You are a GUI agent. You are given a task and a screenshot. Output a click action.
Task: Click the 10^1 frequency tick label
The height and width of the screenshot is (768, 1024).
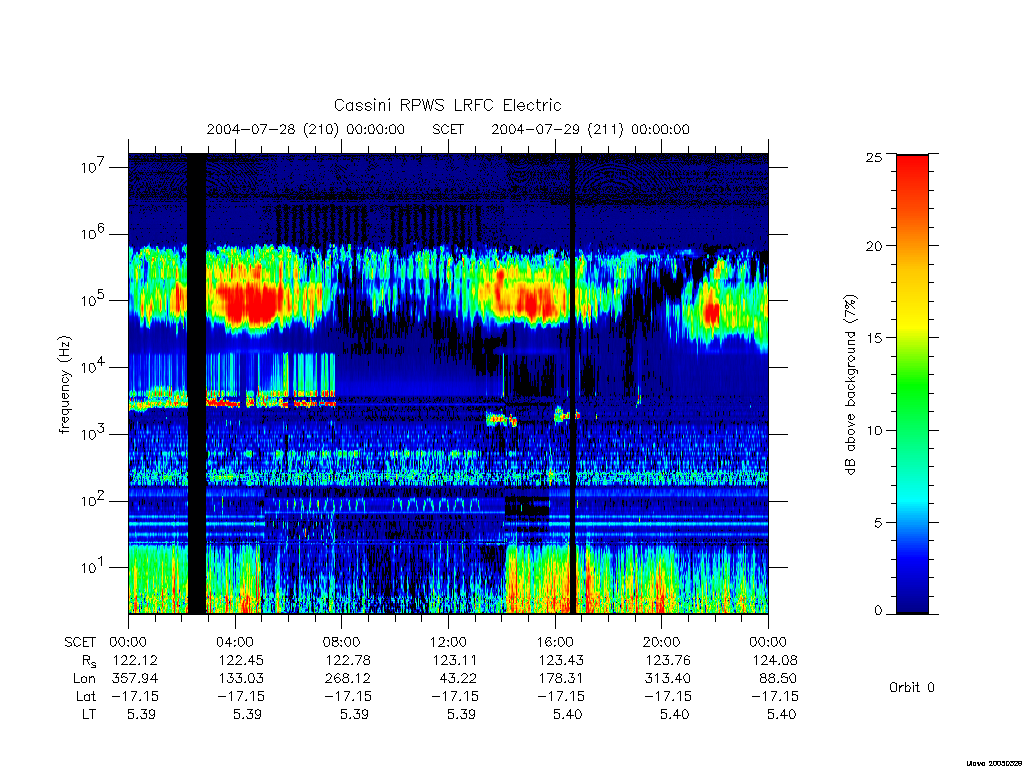tap(94, 567)
